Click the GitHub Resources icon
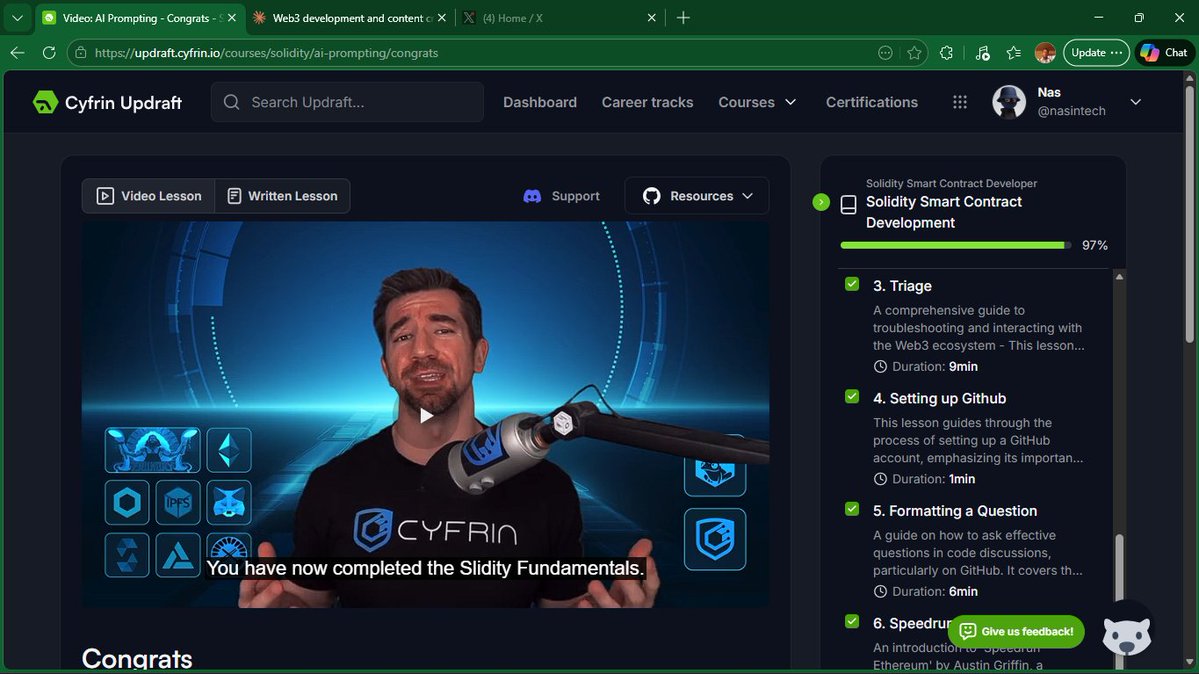Image resolution: width=1199 pixels, height=674 pixels. 651,196
